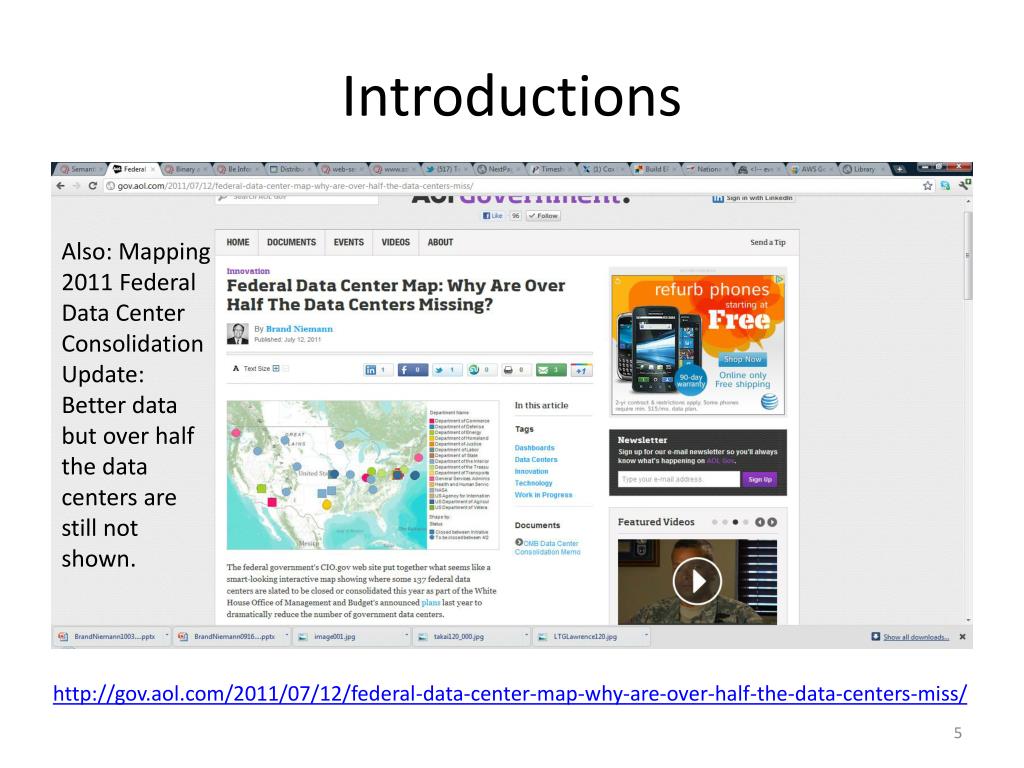Close the downloads bar
This screenshot has width=1024, height=768.
tap(962, 637)
